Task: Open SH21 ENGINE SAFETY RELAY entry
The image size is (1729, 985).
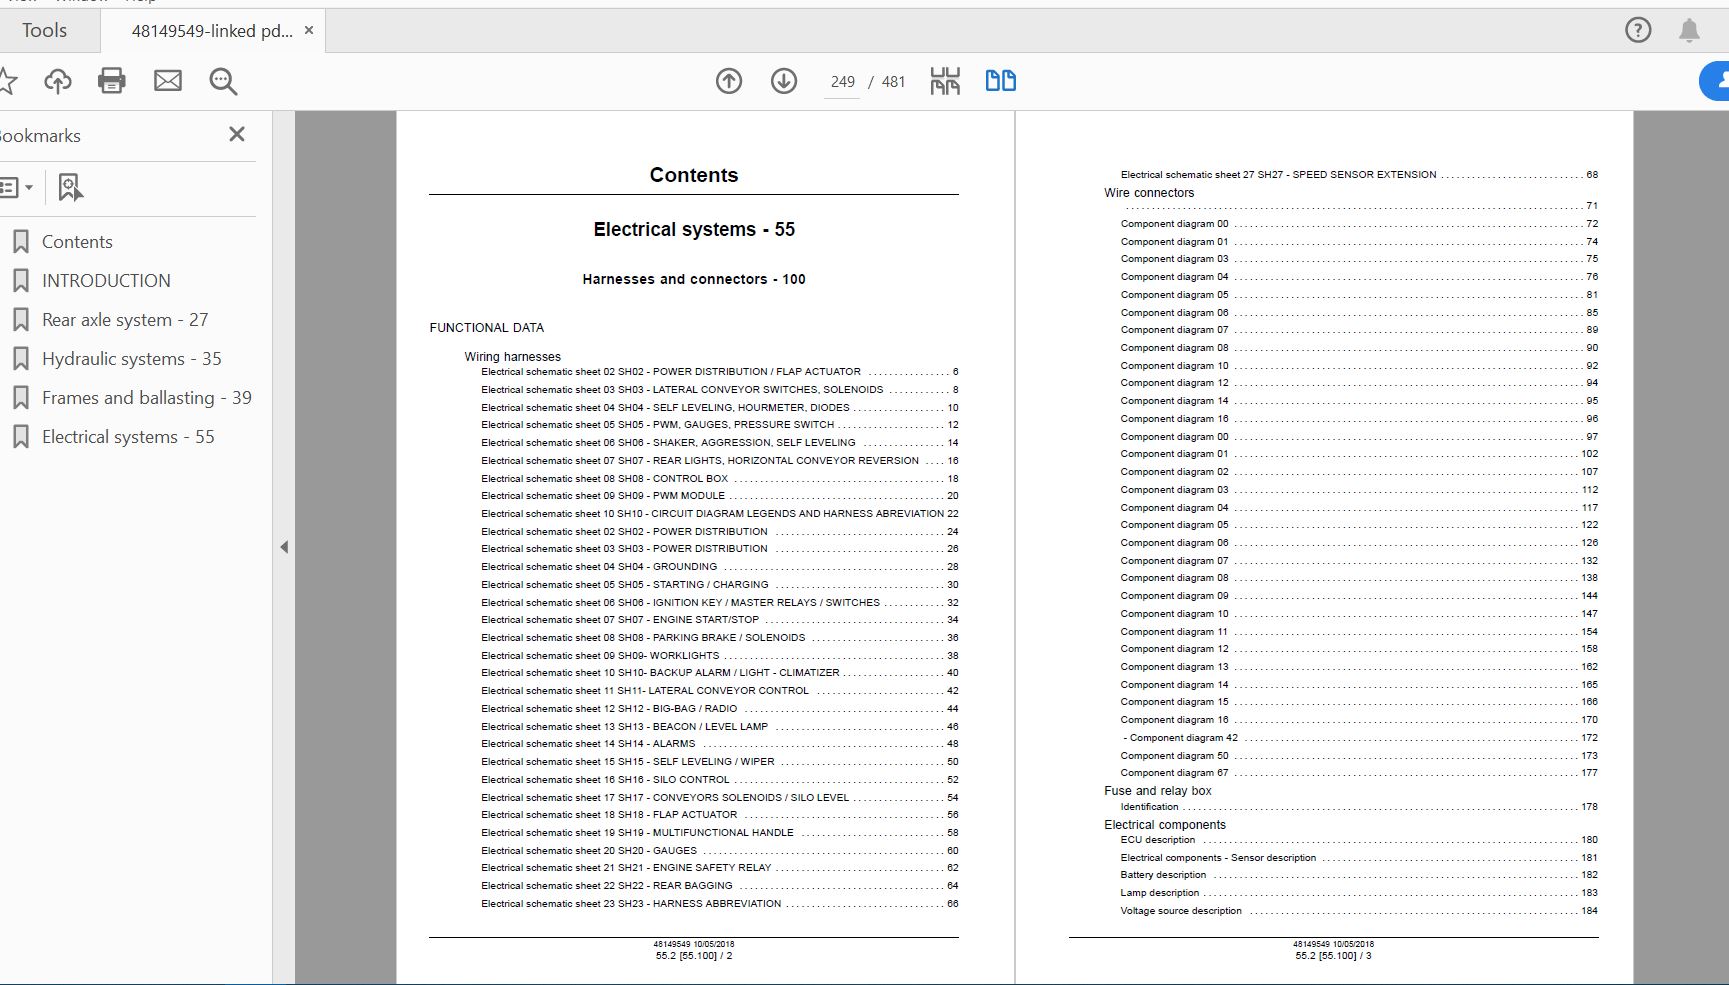Action: (719, 868)
